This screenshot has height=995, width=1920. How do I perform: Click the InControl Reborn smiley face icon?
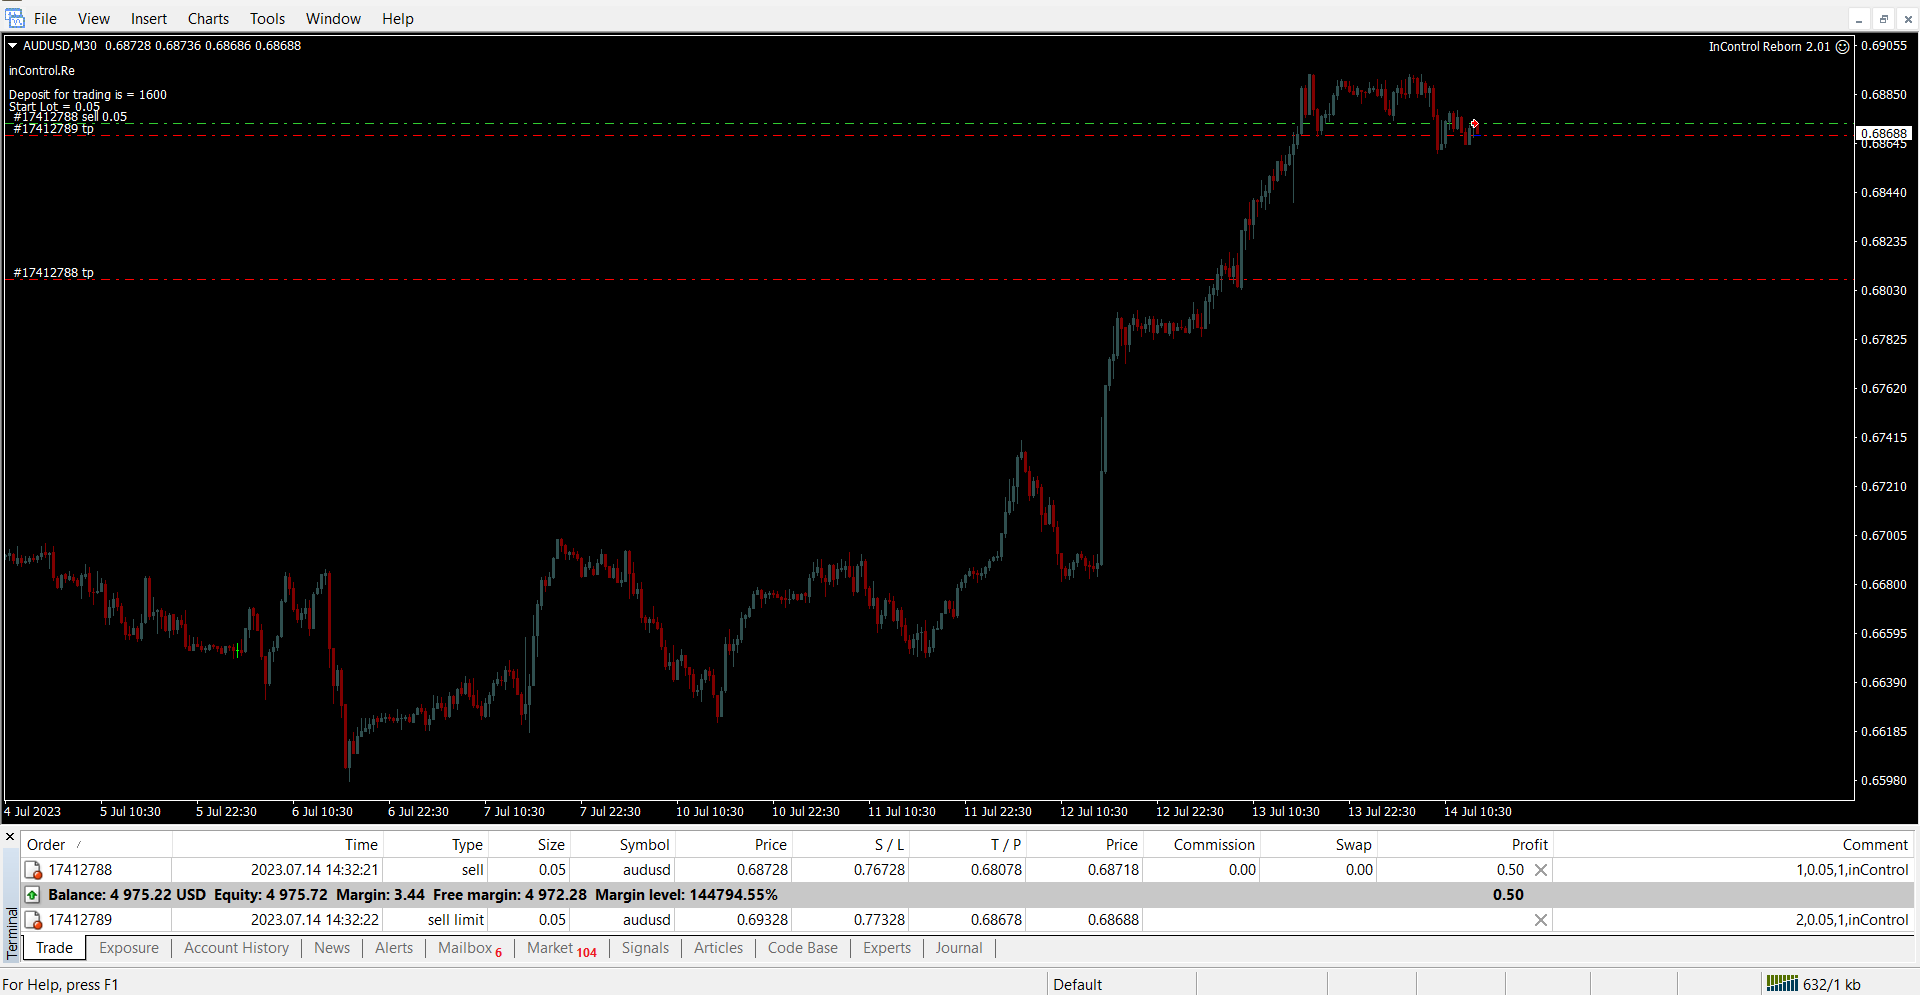click(1842, 47)
